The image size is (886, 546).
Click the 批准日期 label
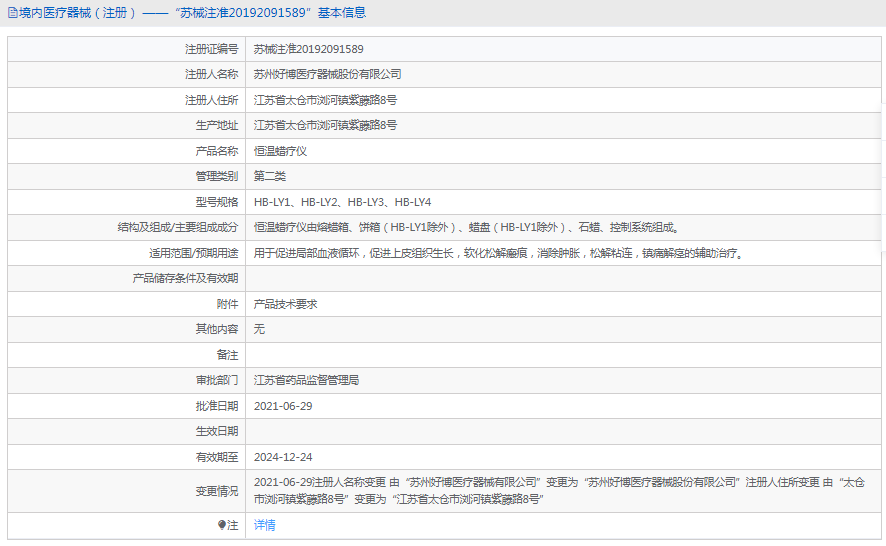point(217,406)
